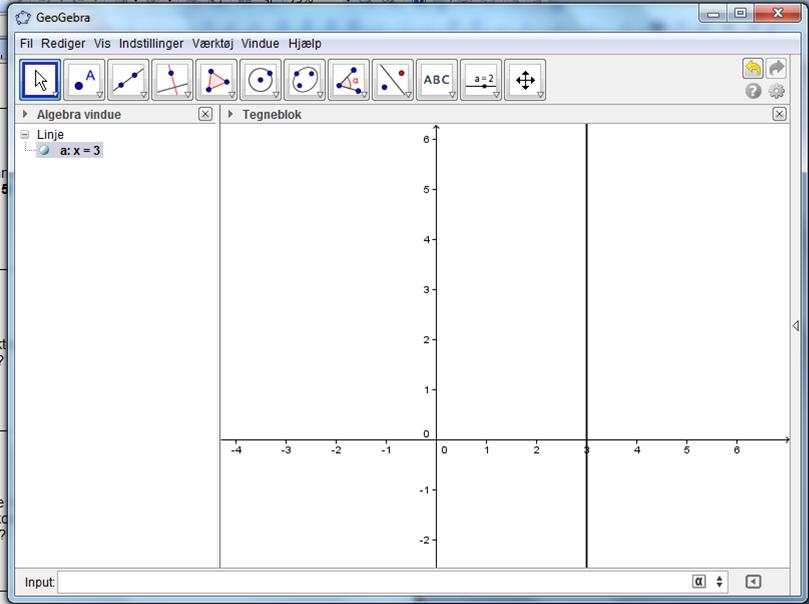Screen dimensions: 809x604
Task: Open the Indstillinger menu
Action: 151,44
